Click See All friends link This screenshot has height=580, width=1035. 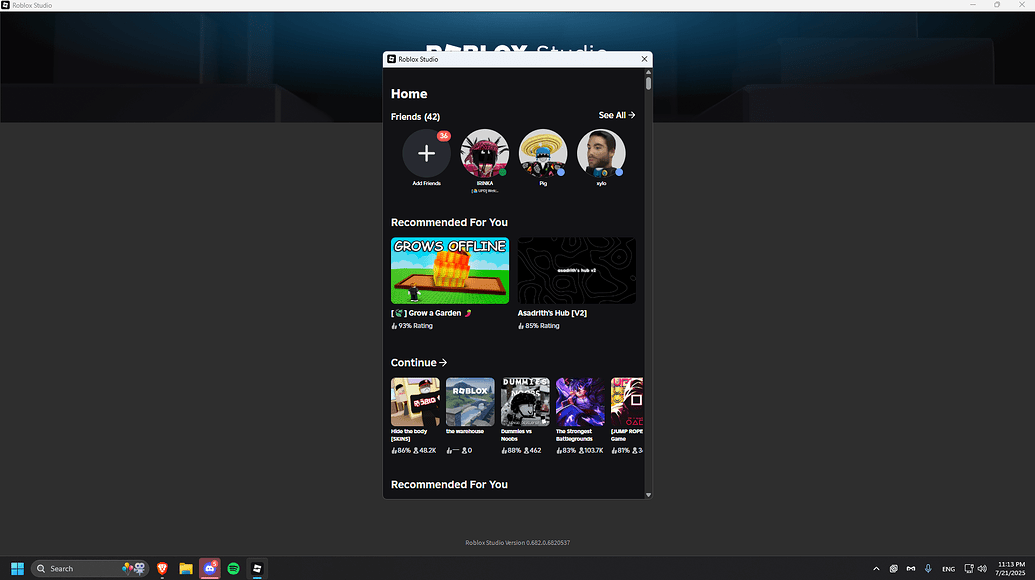[x=617, y=115]
